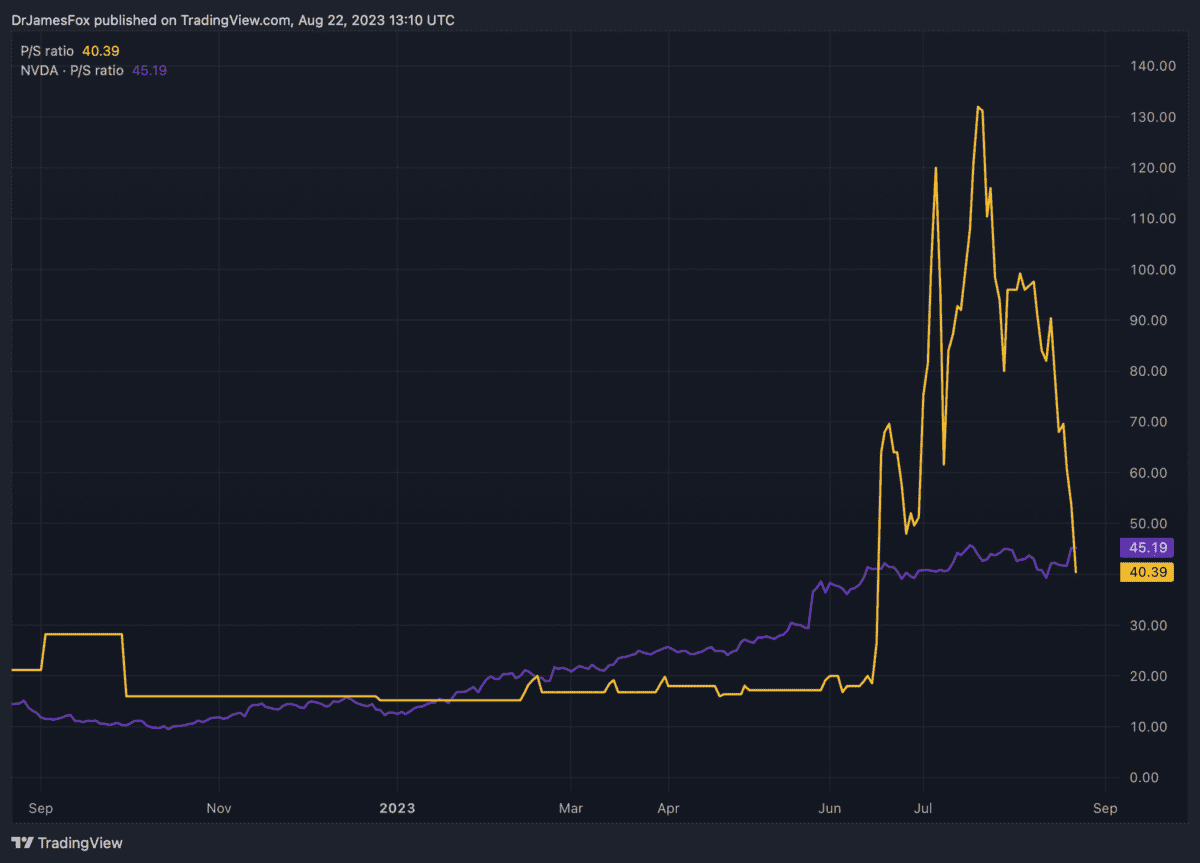Click the yellow line's highest peak near 130
Screen dimensions: 1200x863
[x=978, y=107]
